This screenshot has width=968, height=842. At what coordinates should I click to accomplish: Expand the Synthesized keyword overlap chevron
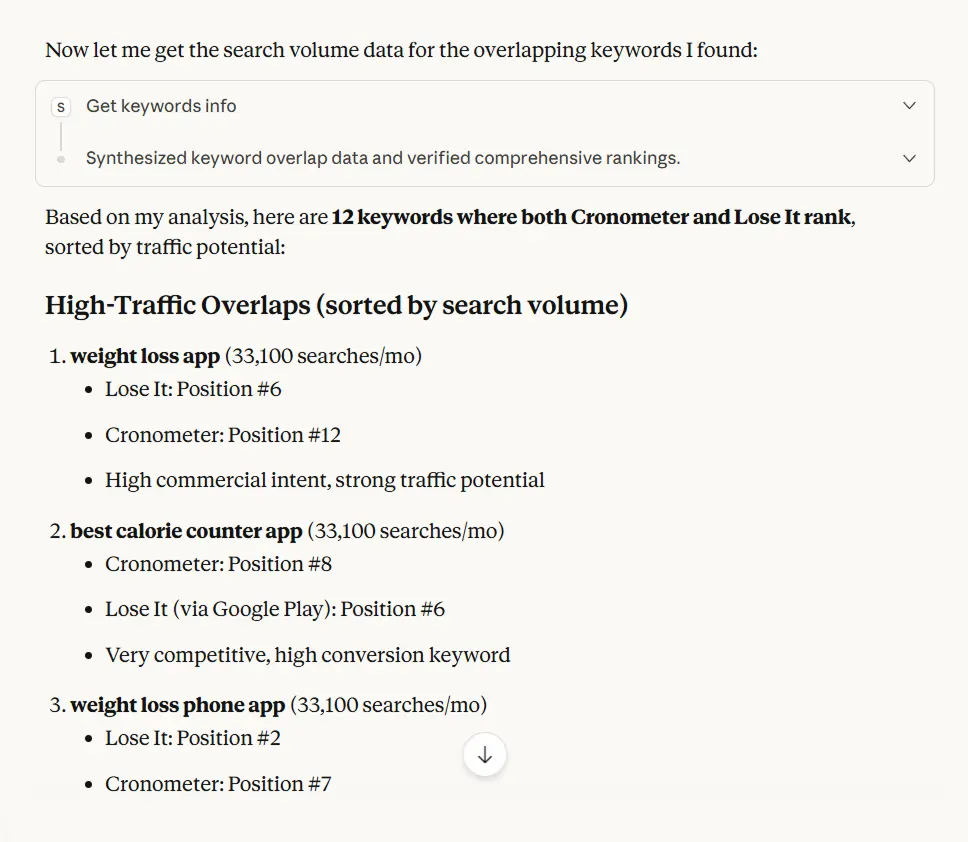909,158
